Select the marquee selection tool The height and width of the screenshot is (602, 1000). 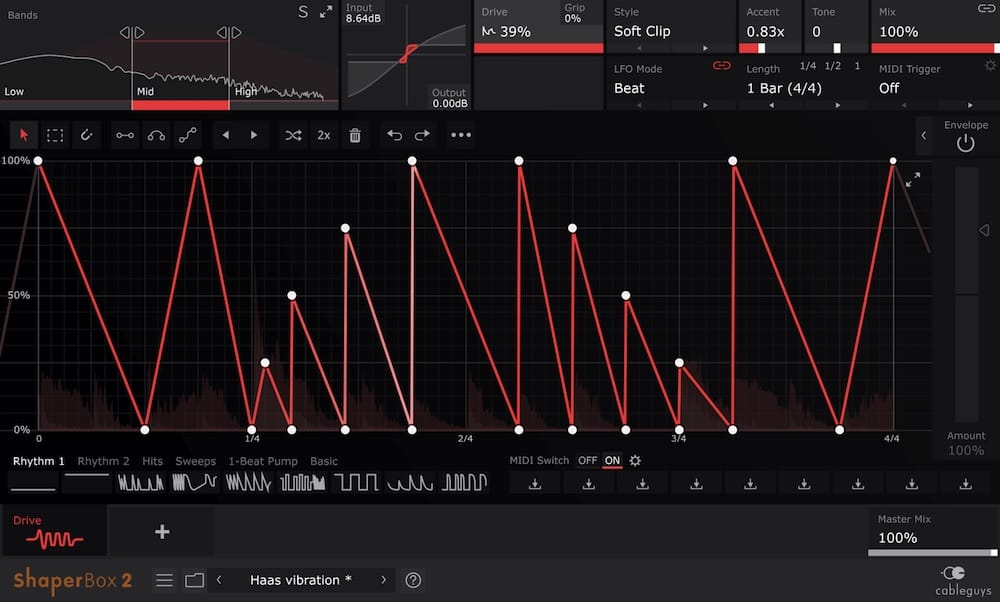[x=55, y=135]
